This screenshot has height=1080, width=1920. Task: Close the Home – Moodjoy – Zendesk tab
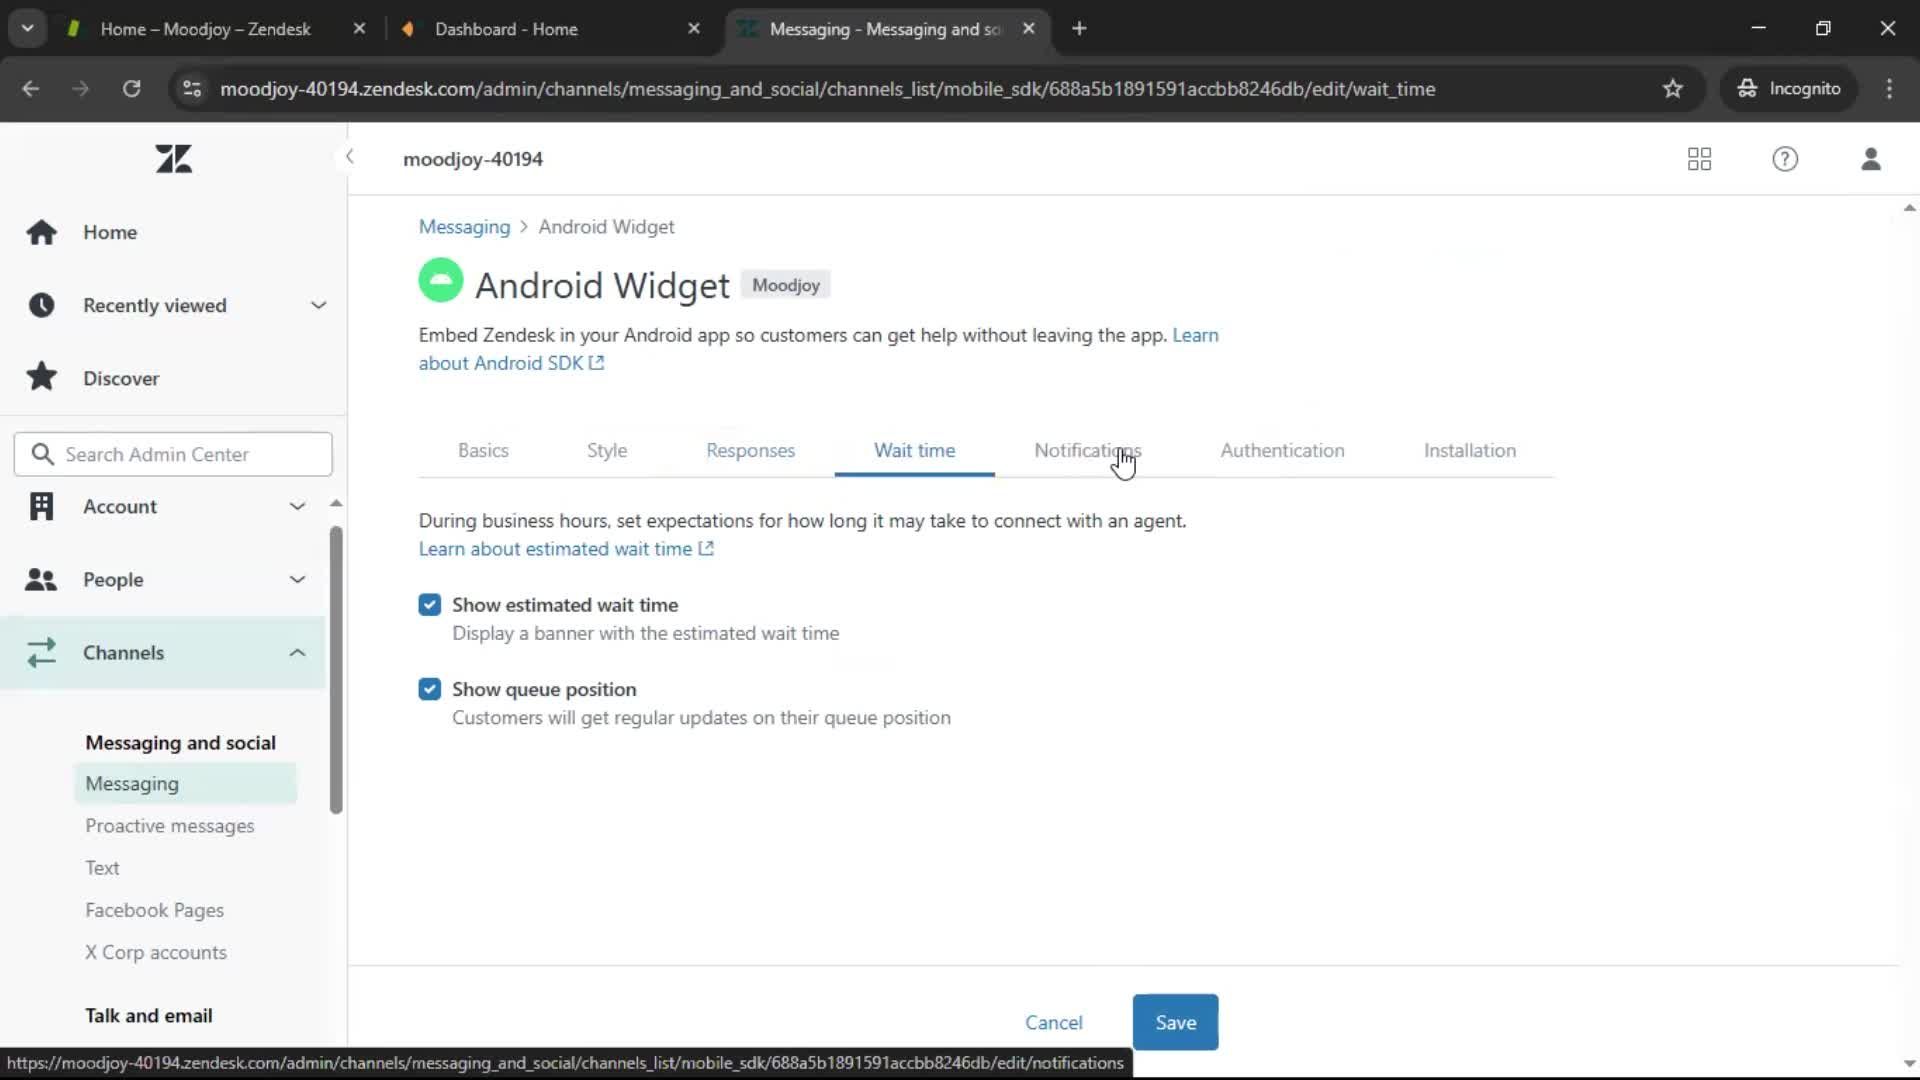[x=359, y=29]
